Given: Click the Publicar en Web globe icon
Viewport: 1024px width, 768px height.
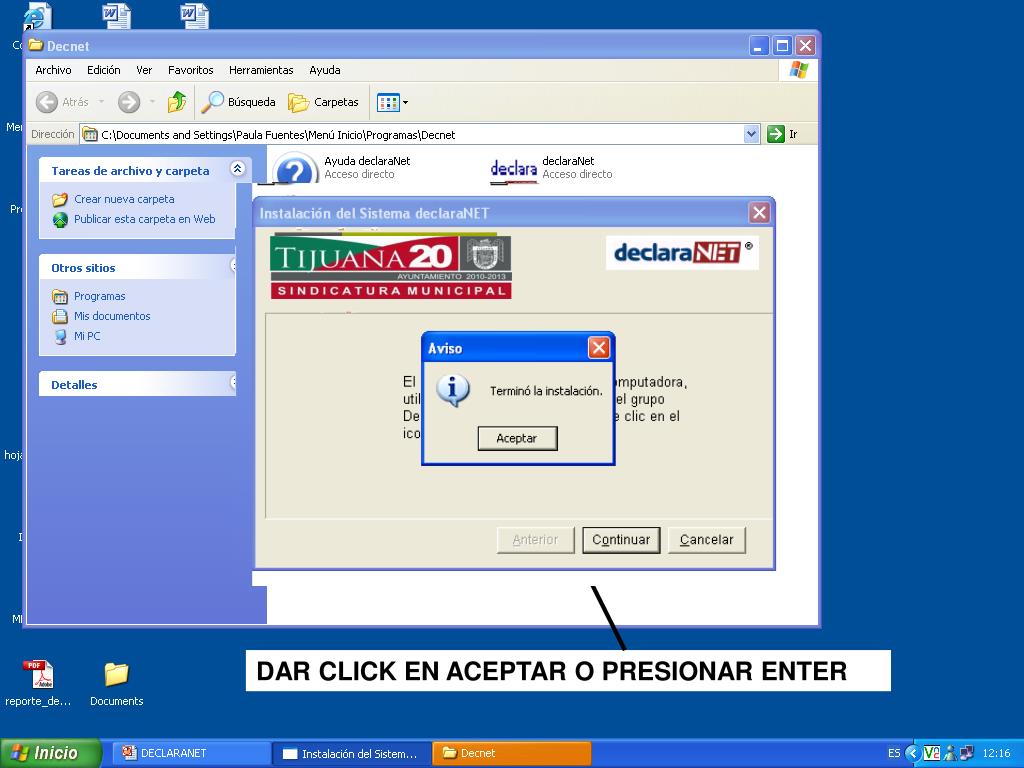Looking at the screenshot, I should coord(60,219).
